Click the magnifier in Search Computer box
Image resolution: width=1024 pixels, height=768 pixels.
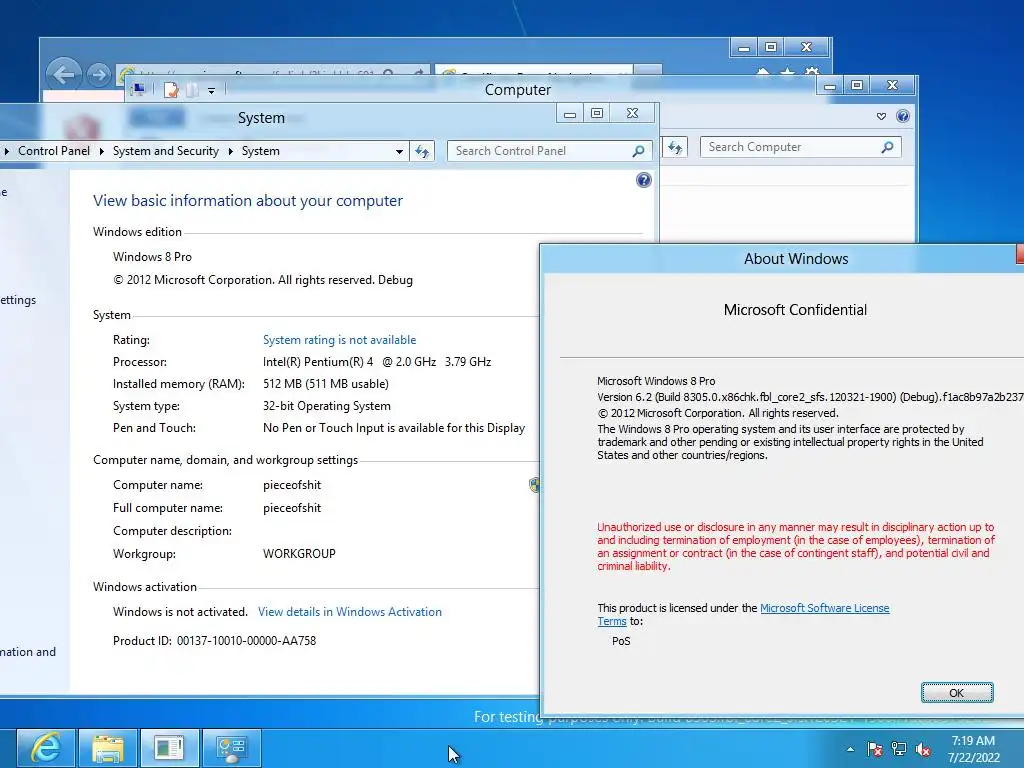887,147
